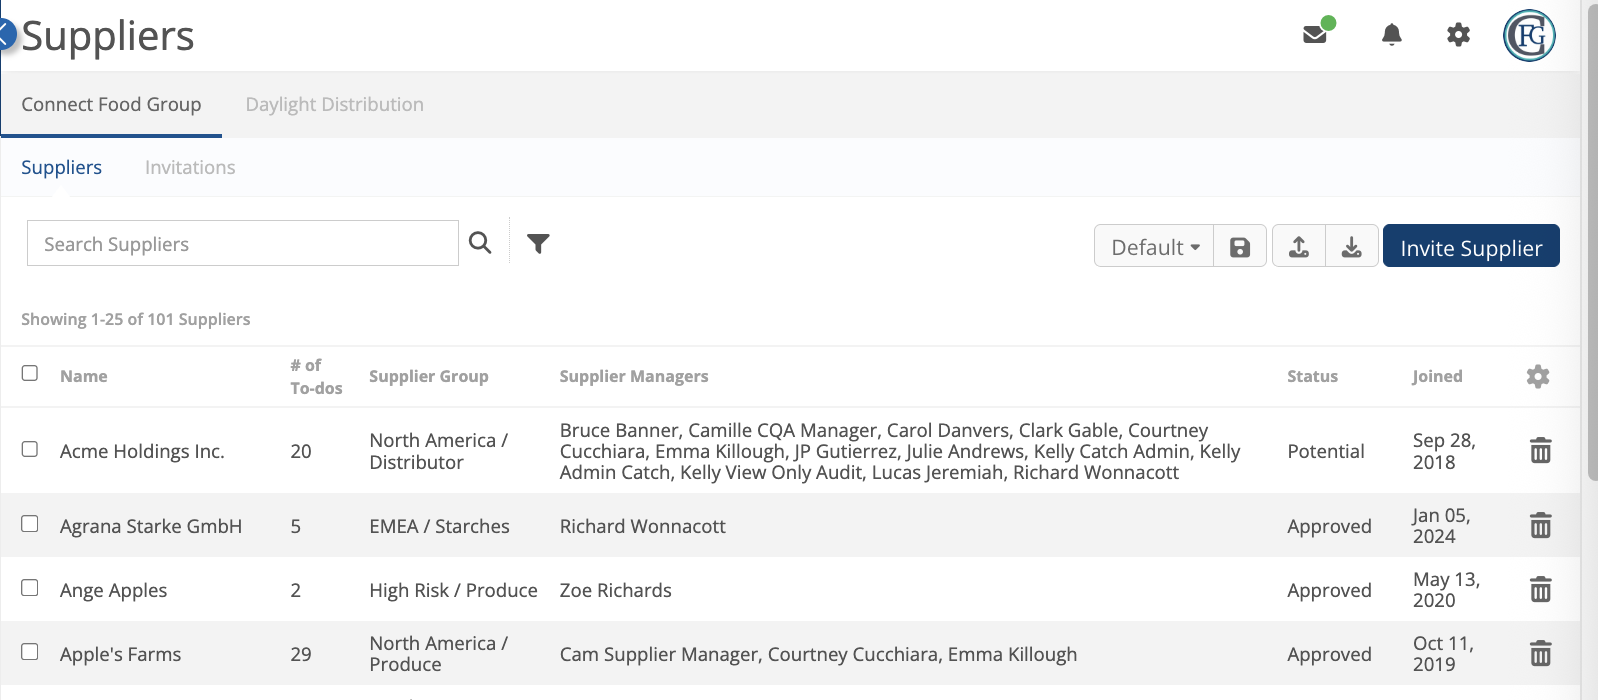Open the Invitations sub-tab
1598x700 pixels.
coord(190,167)
